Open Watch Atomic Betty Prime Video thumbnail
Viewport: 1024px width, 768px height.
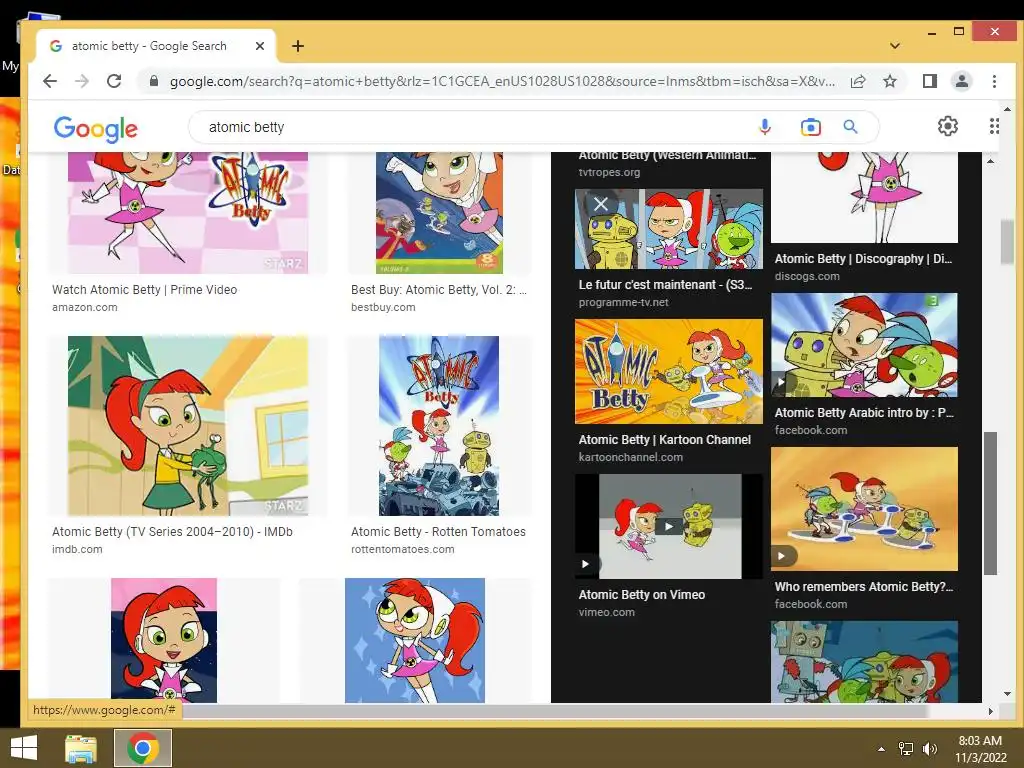[187, 213]
